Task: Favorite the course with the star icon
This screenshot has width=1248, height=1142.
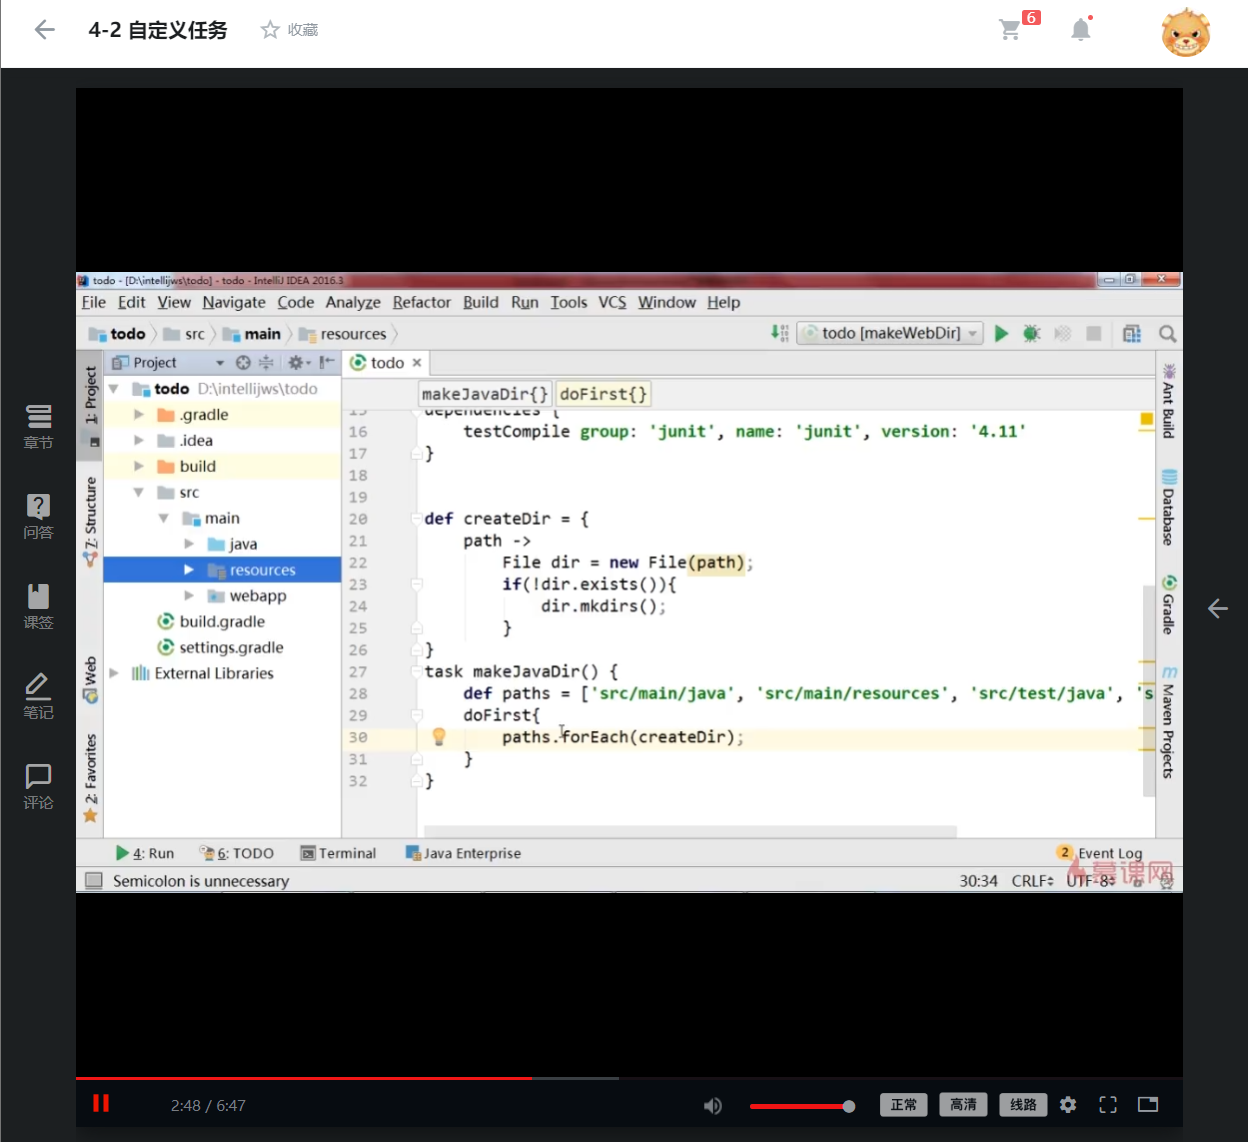Action: tap(270, 30)
